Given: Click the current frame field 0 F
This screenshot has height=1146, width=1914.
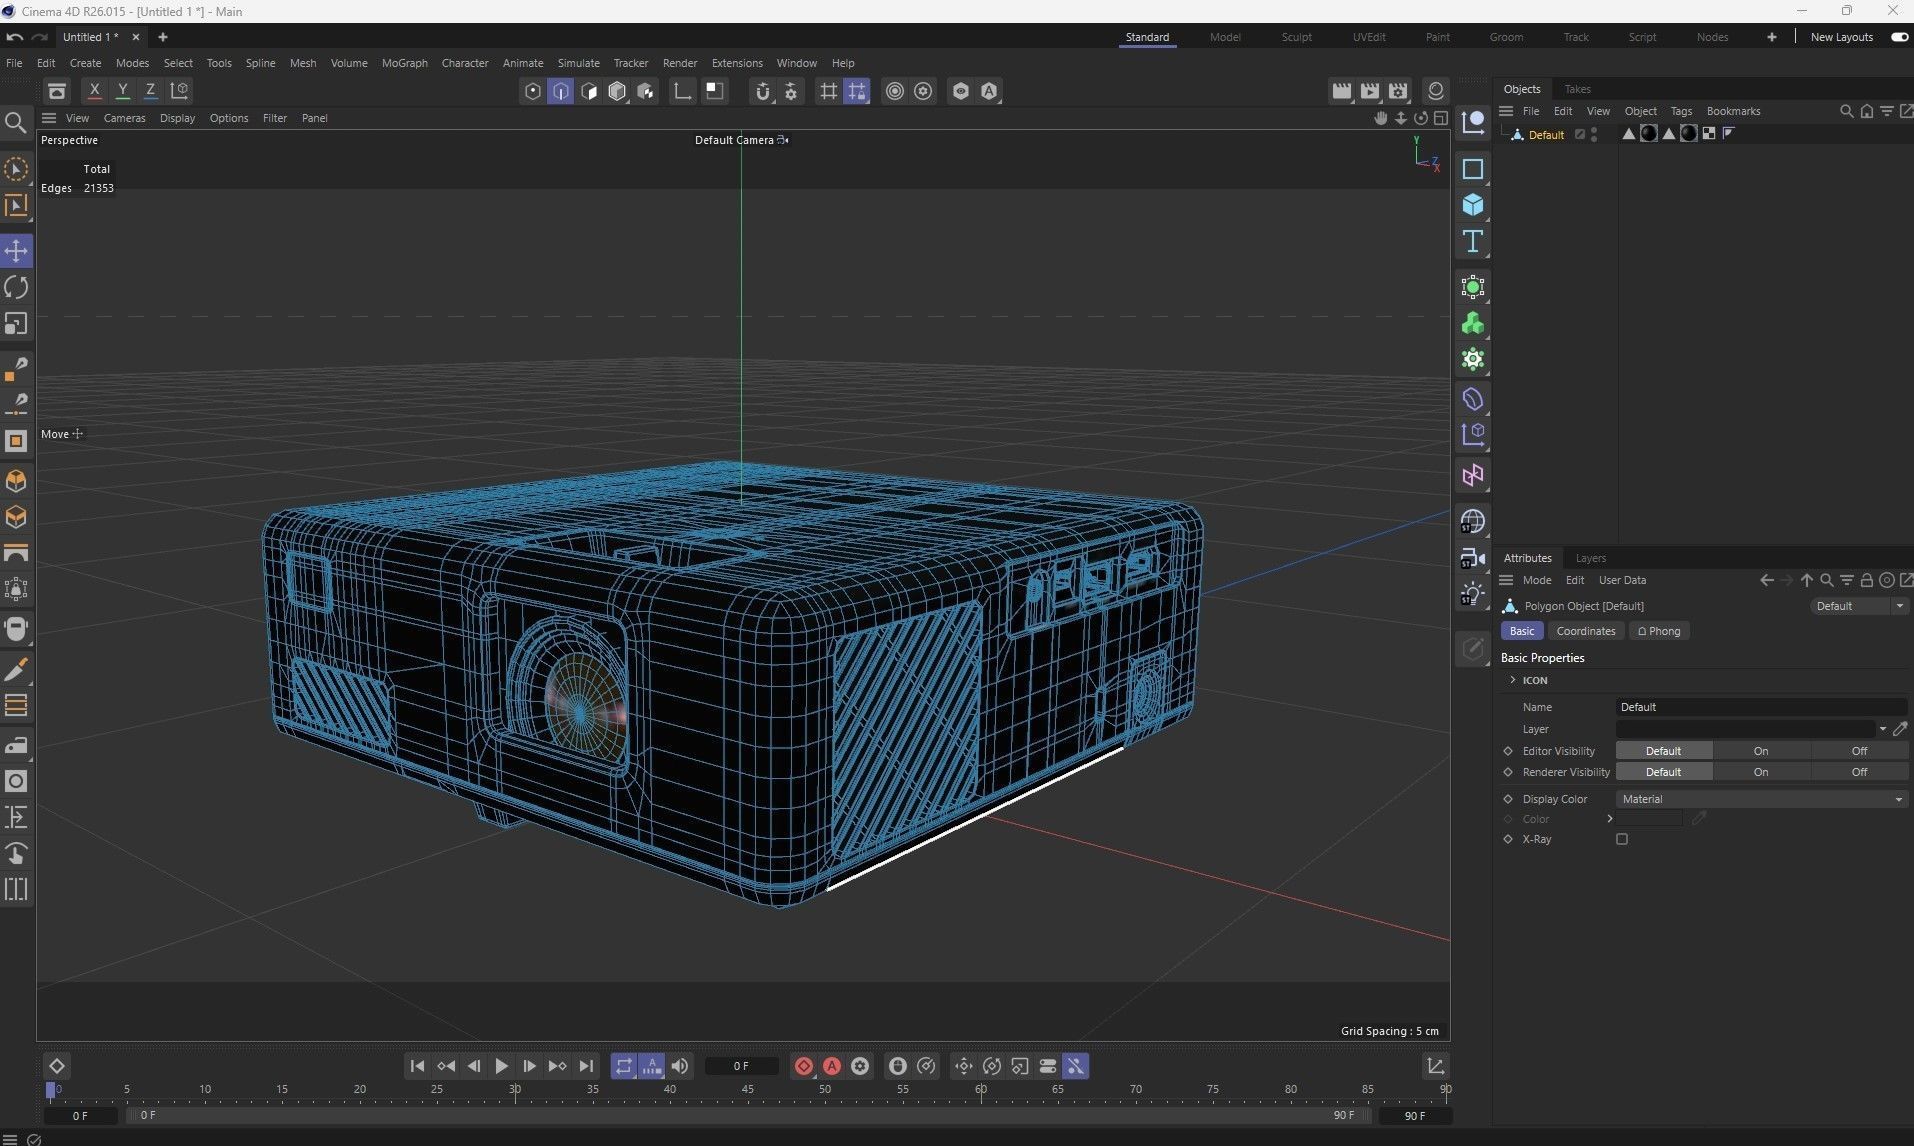Looking at the screenshot, I should point(741,1066).
